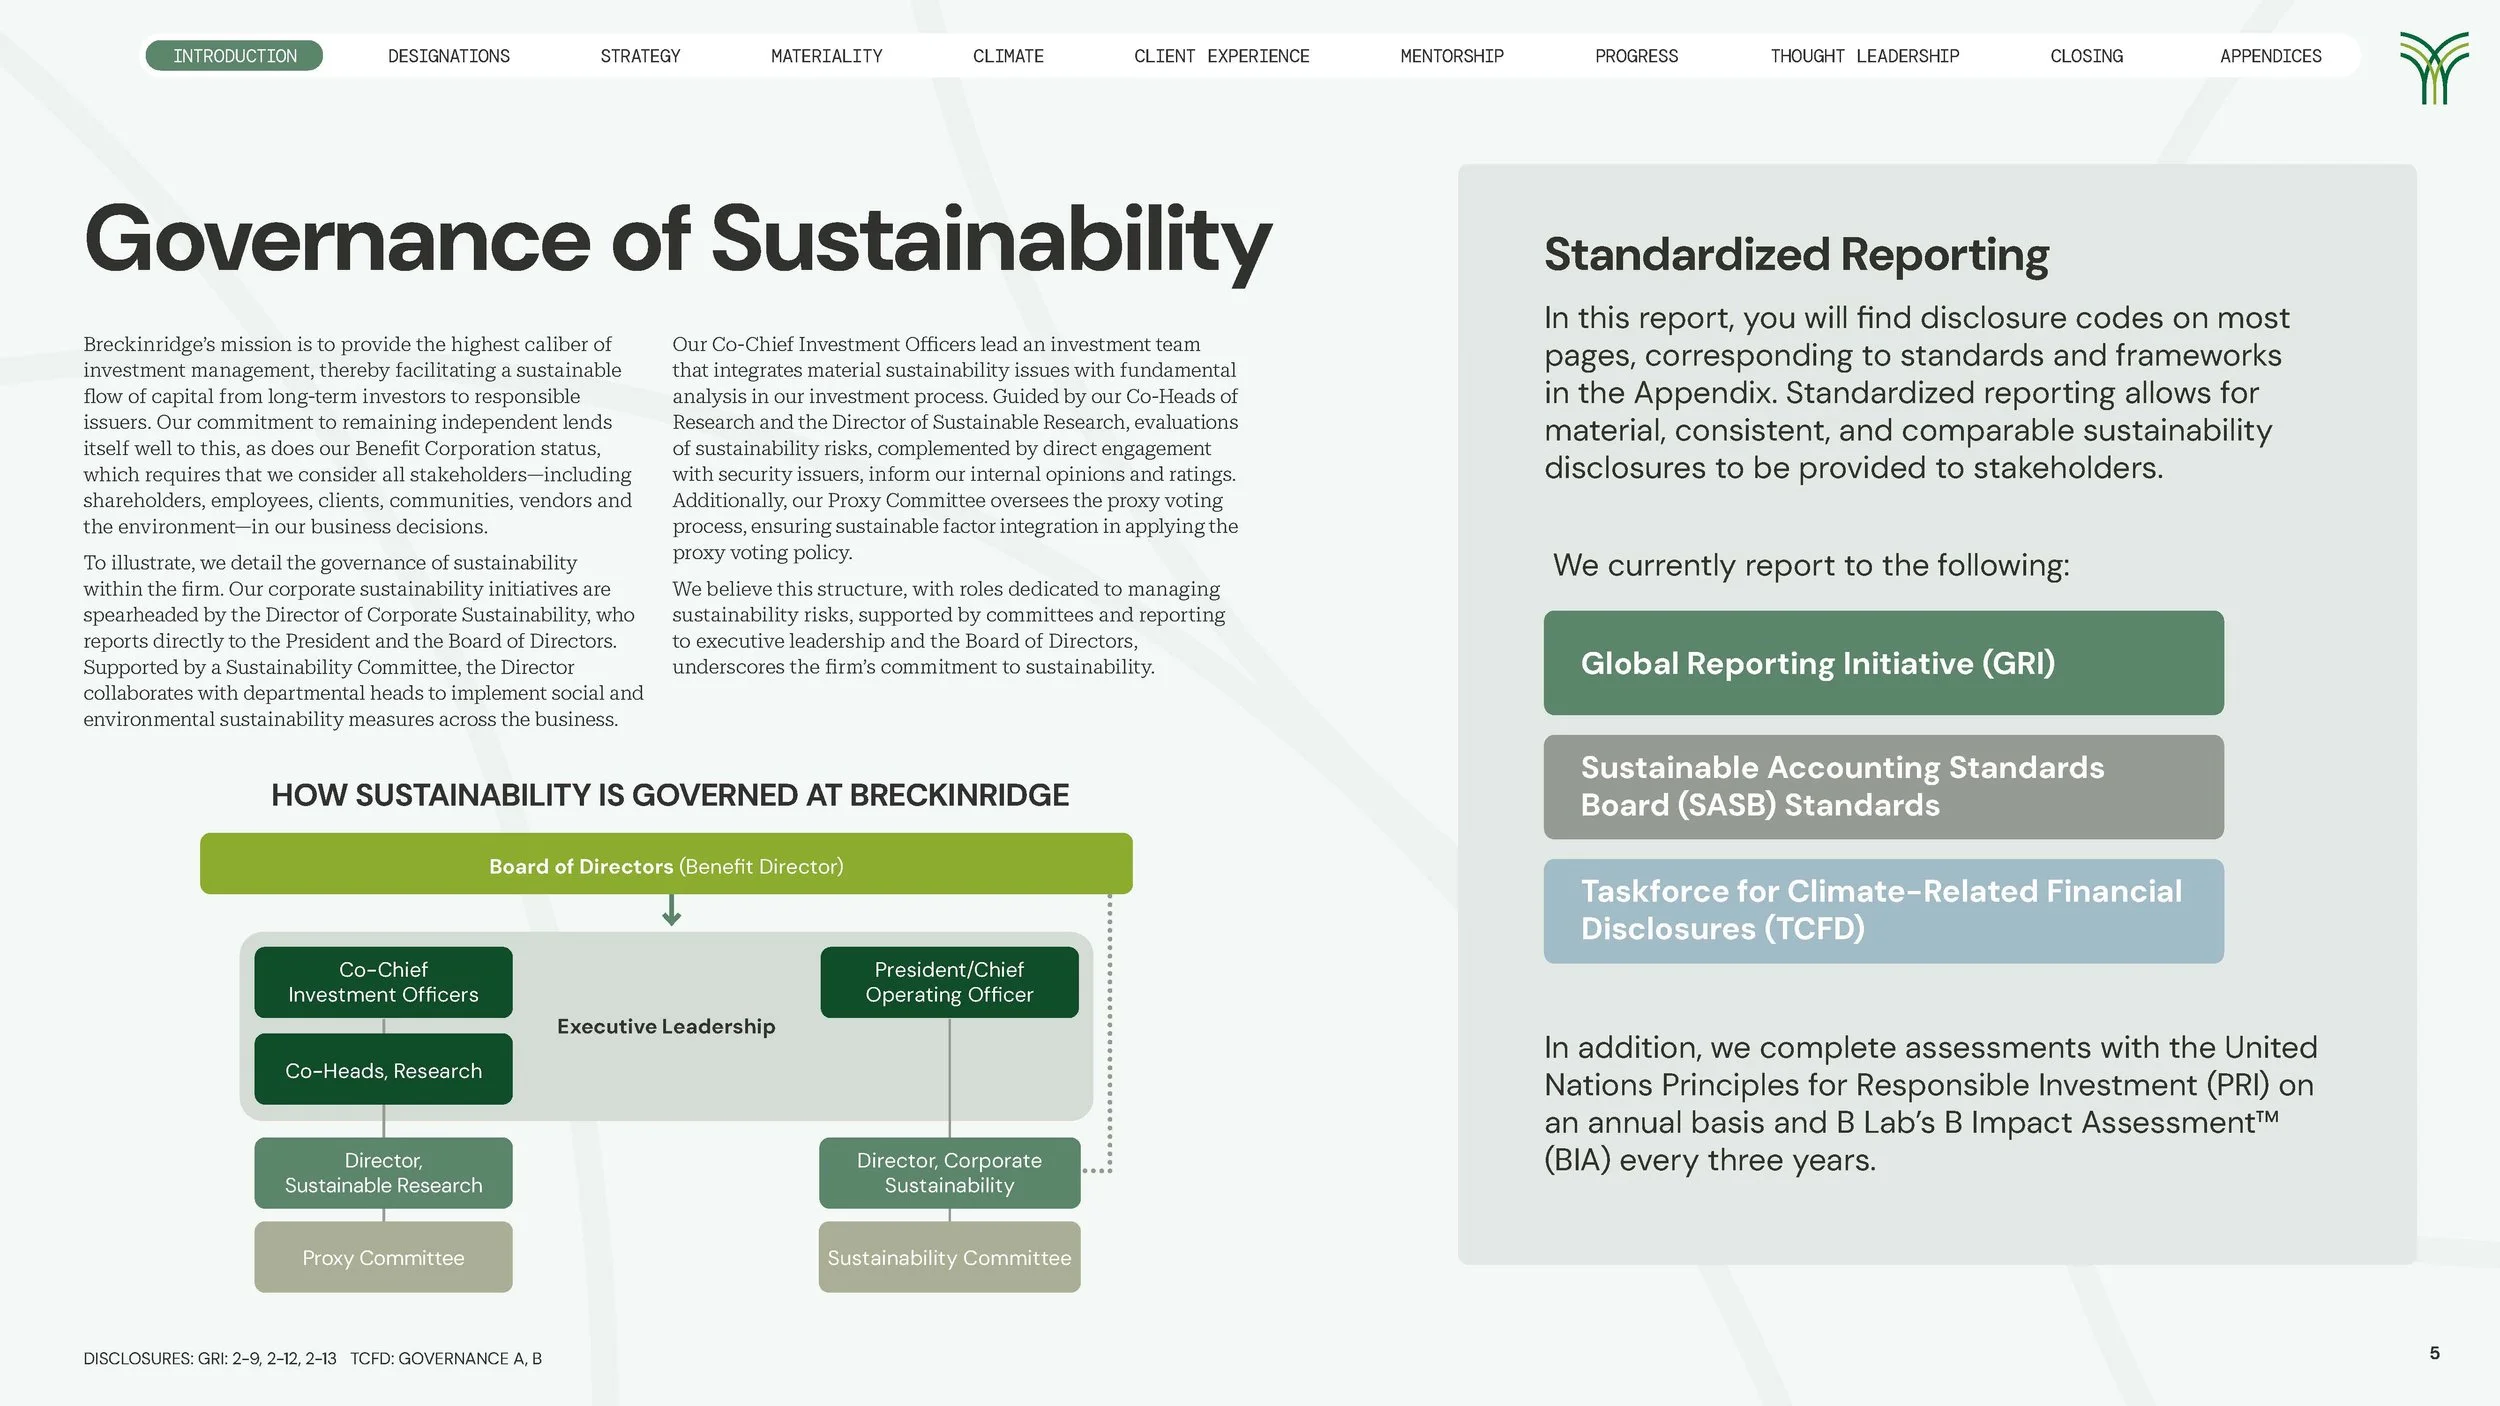The height and width of the screenshot is (1406, 2500).
Task: Click paragraph starting 'To illustrate, we detail'
Action: [363, 640]
